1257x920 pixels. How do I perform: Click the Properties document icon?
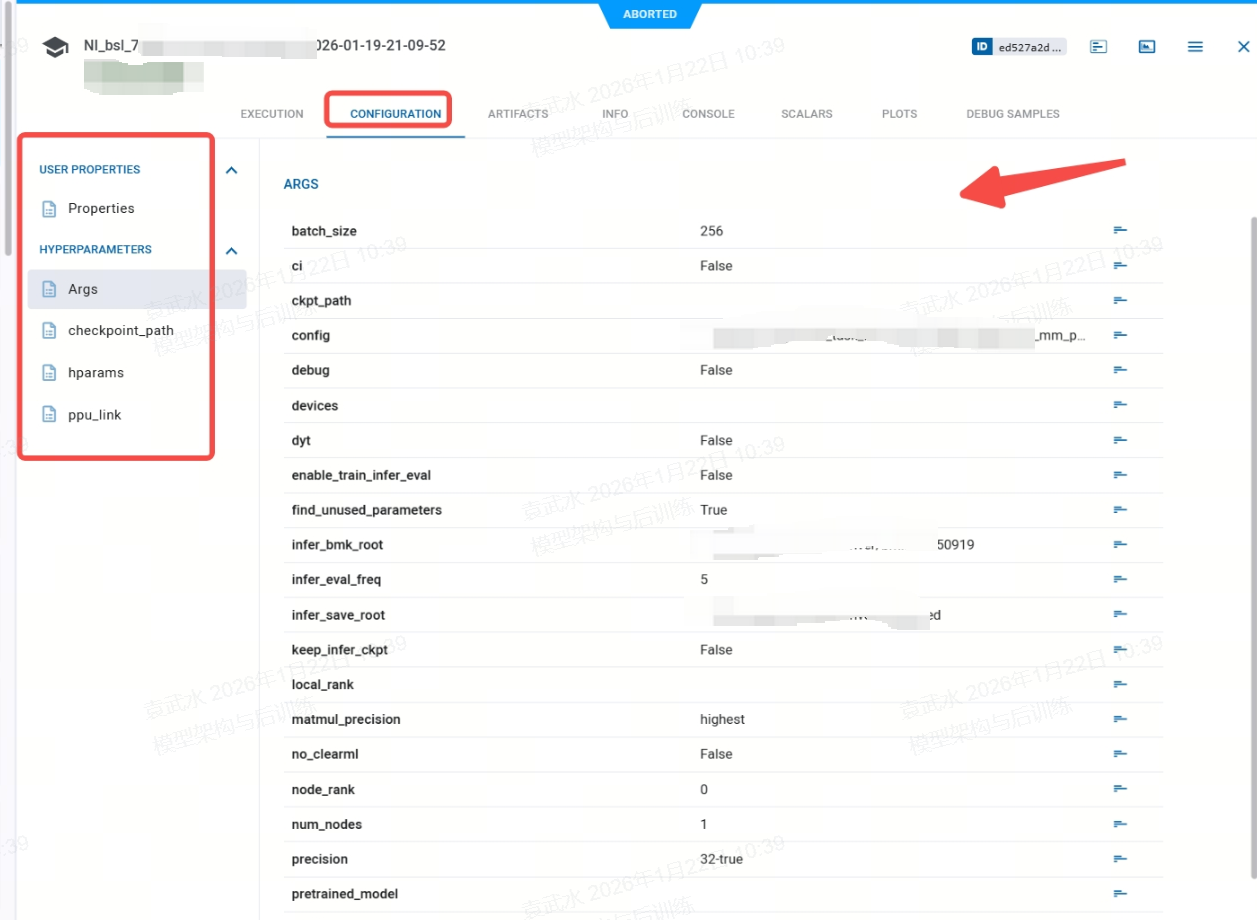(49, 209)
